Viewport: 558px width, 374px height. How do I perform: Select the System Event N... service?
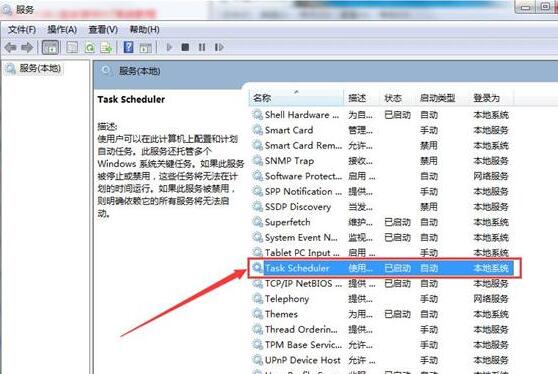pyautogui.click(x=381, y=237)
